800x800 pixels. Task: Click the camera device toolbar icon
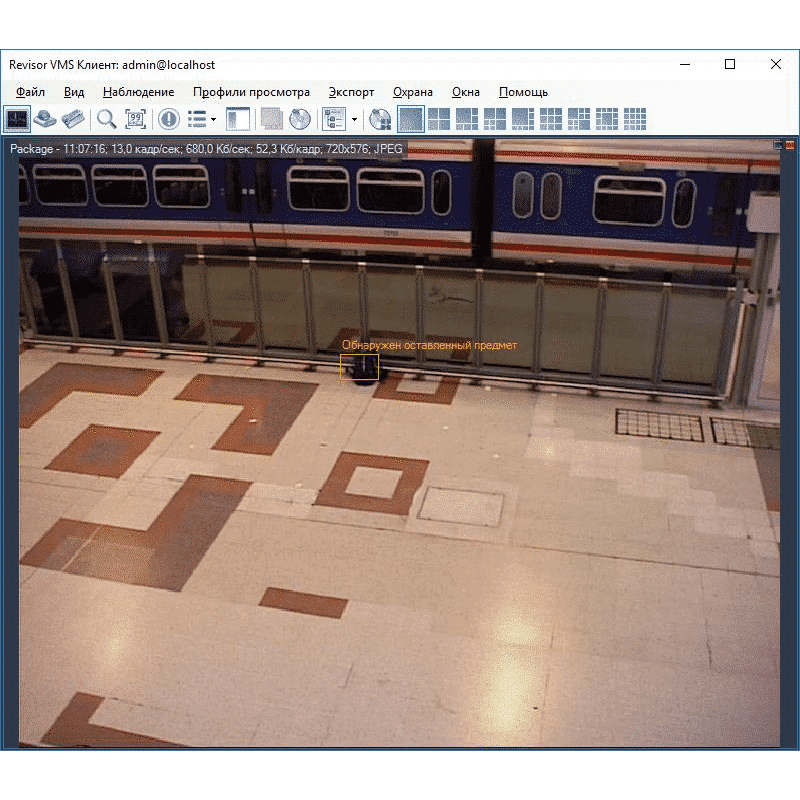[x=45, y=119]
